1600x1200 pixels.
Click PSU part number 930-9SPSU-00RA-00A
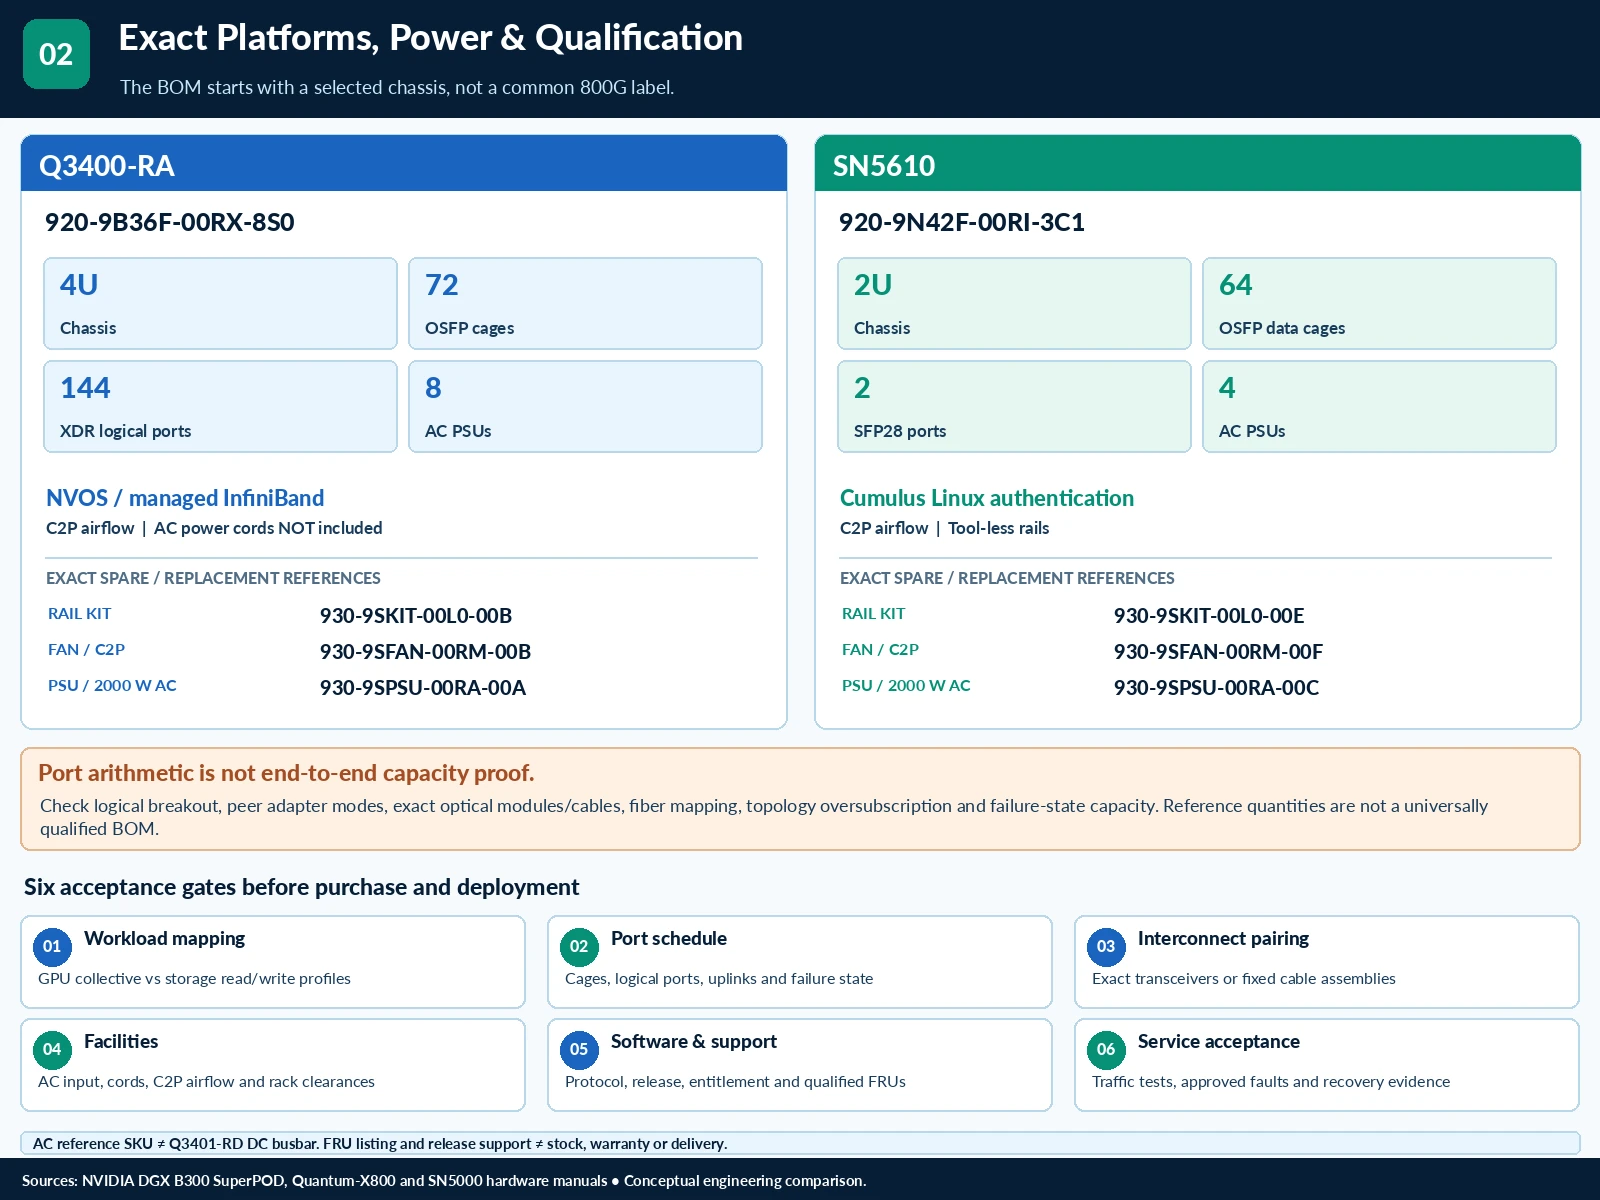[x=423, y=688]
